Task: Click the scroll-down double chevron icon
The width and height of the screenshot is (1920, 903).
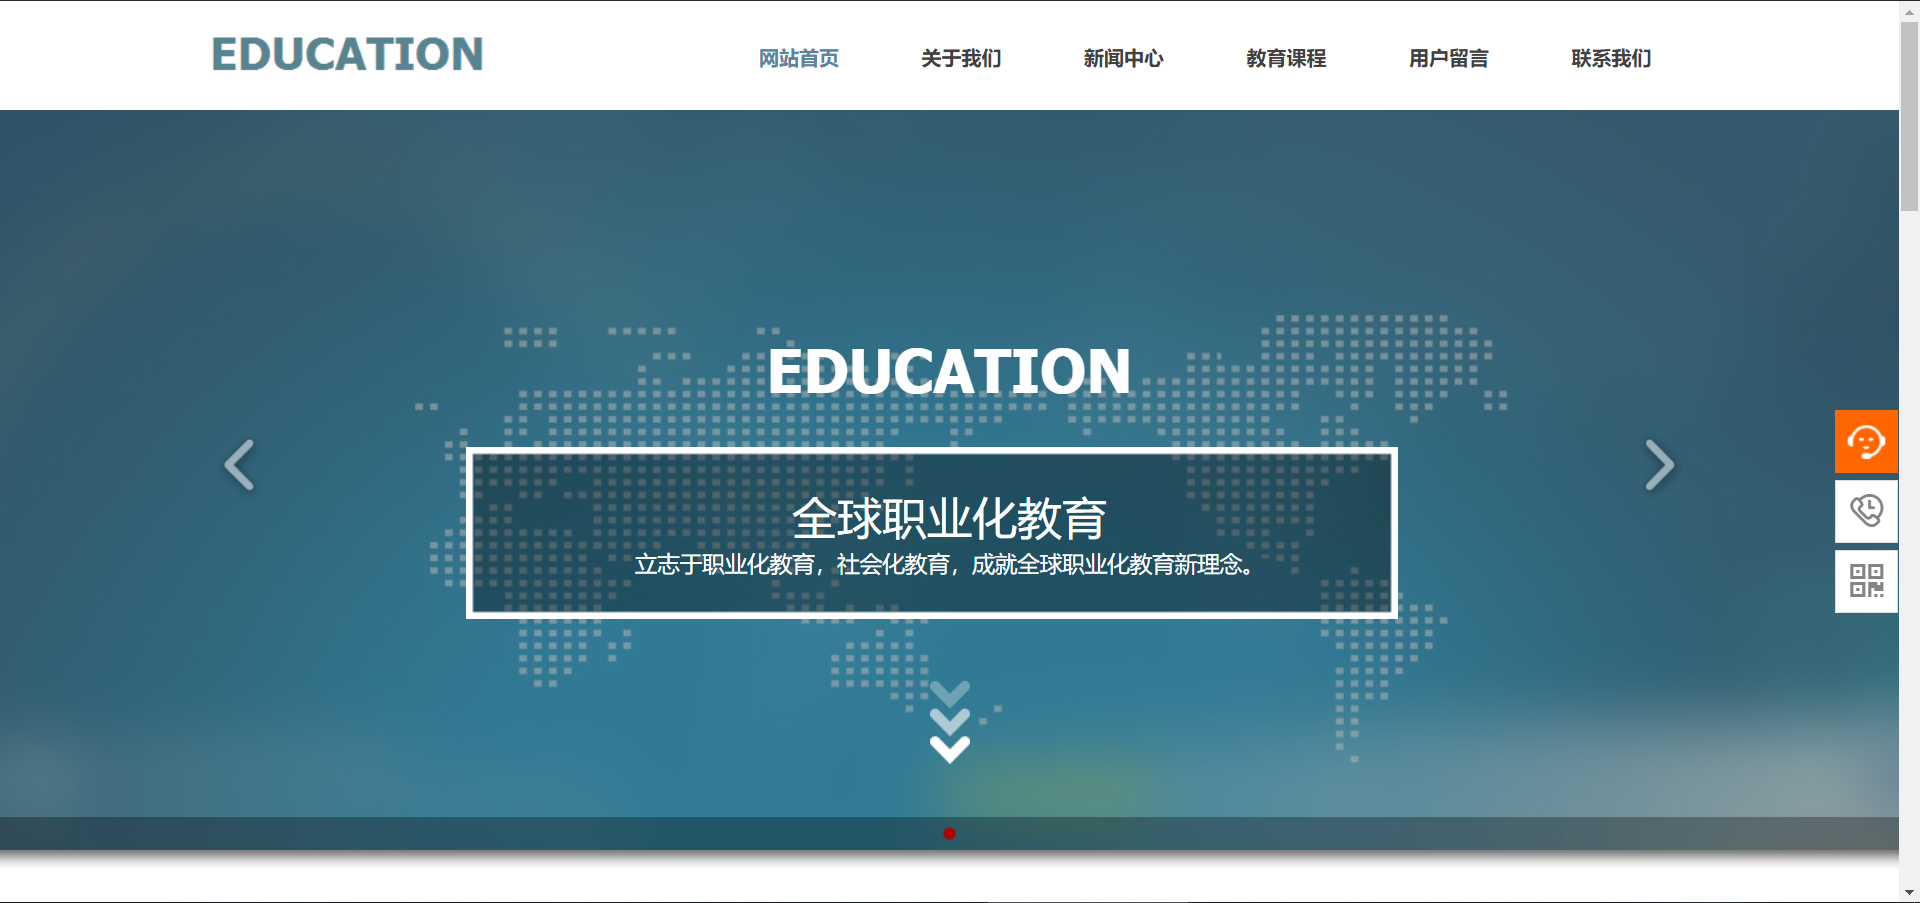Action: tap(949, 724)
